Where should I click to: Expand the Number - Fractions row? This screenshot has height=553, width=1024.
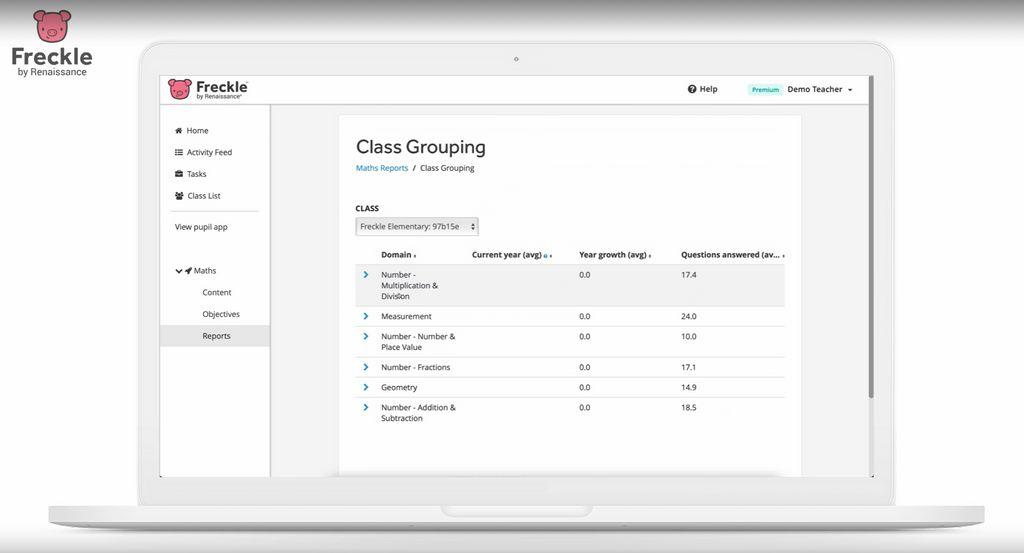[366, 367]
